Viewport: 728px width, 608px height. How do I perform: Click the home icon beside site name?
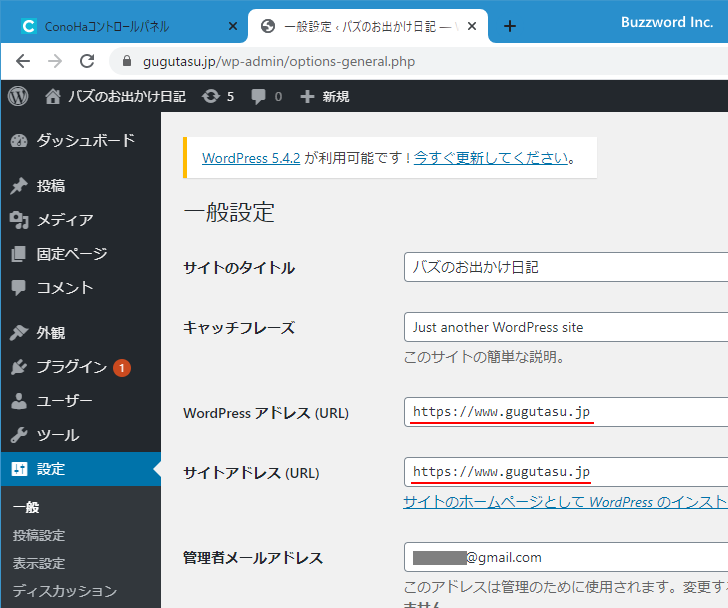click(52, 96)
